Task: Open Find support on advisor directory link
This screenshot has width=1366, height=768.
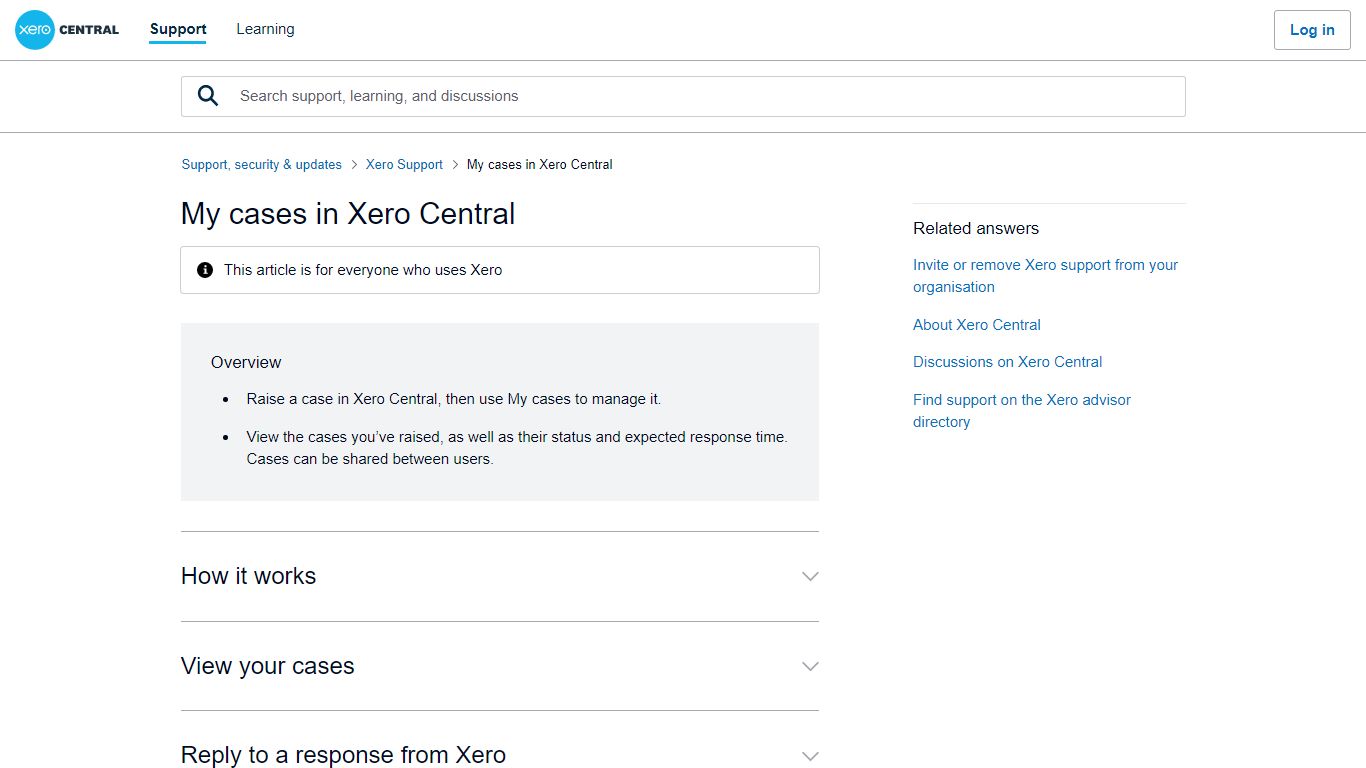Action: [x=1022, y=411]
